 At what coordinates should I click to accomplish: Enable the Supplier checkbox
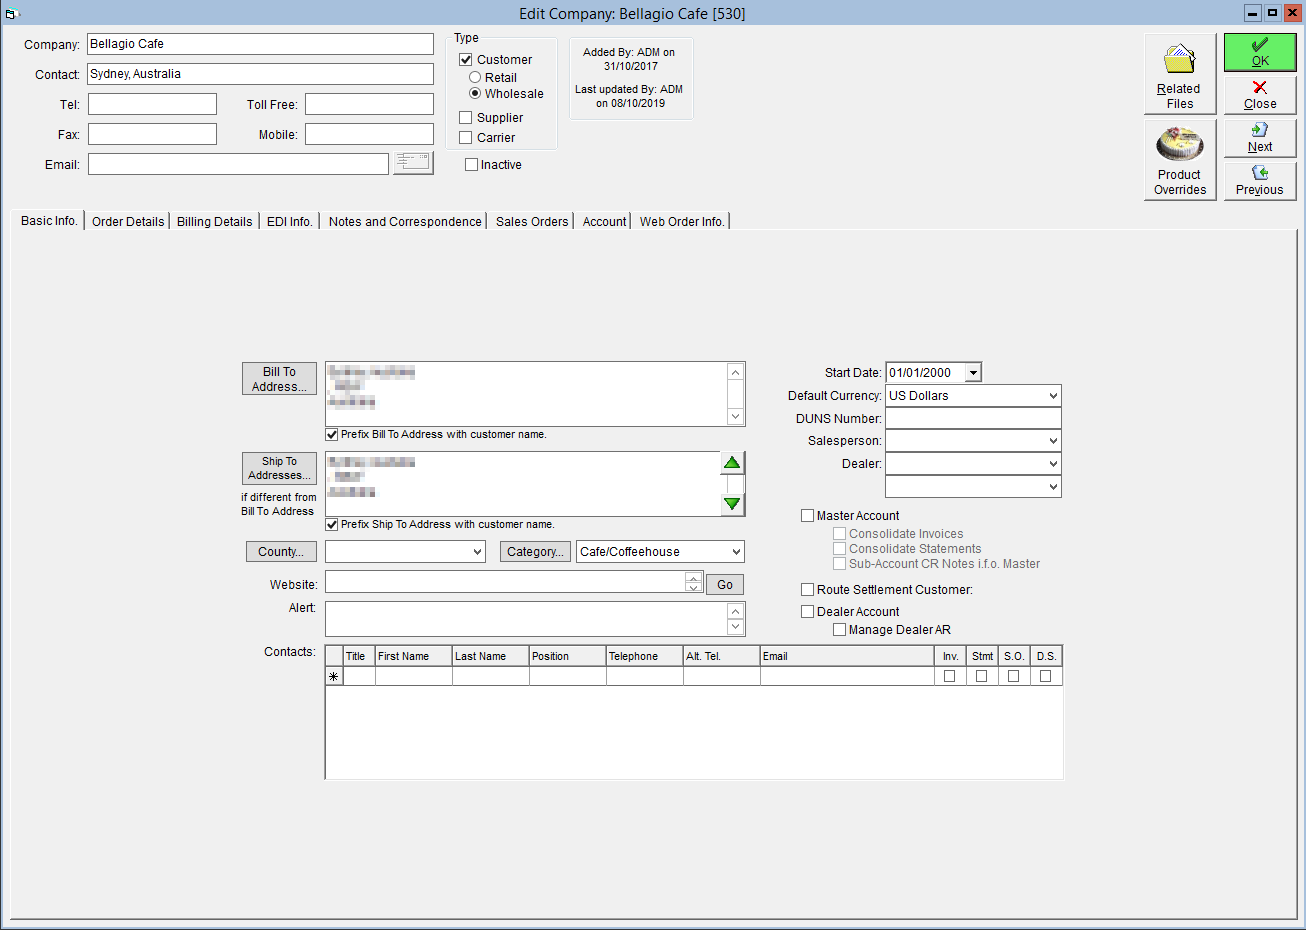[466, 118]
